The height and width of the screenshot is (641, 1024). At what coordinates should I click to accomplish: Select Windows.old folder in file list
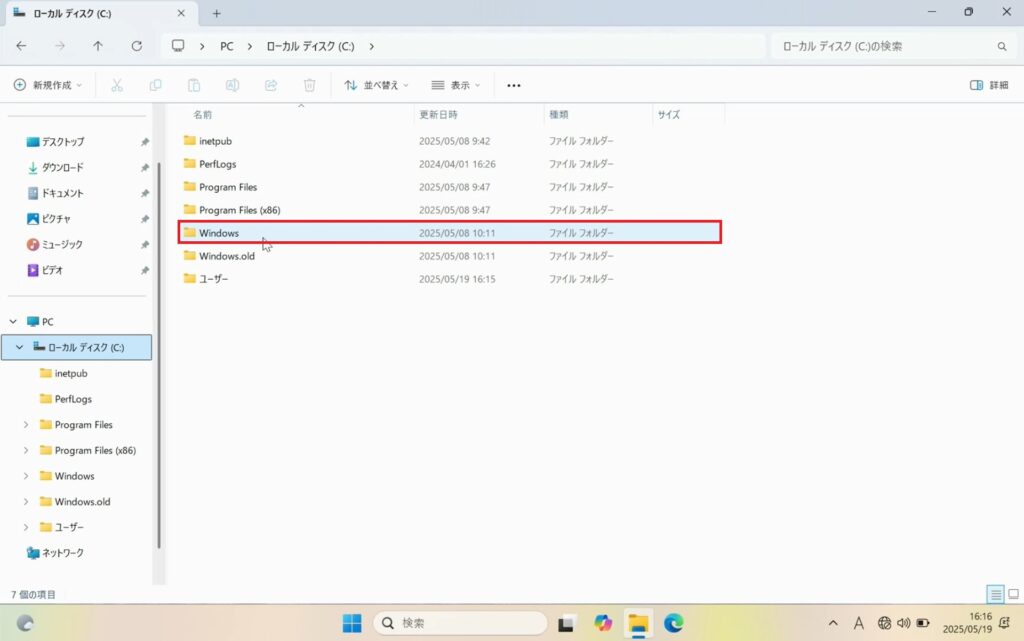click(450, 256)
